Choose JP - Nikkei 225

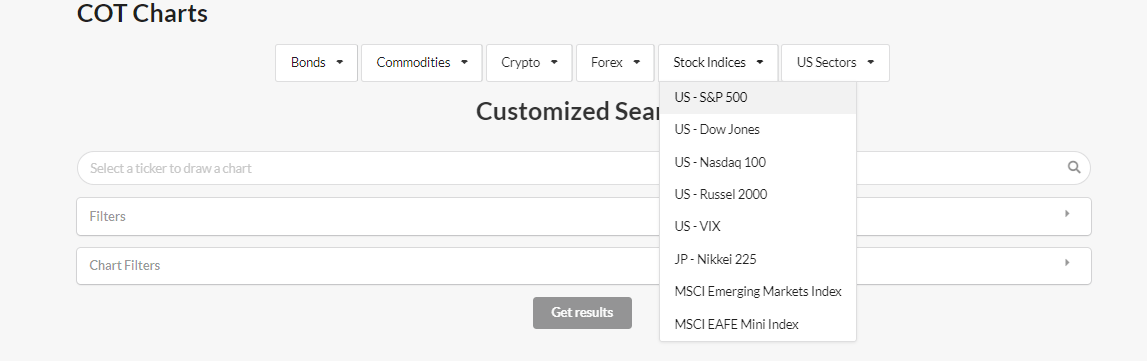pyautogui.click(x=758, y=259)
